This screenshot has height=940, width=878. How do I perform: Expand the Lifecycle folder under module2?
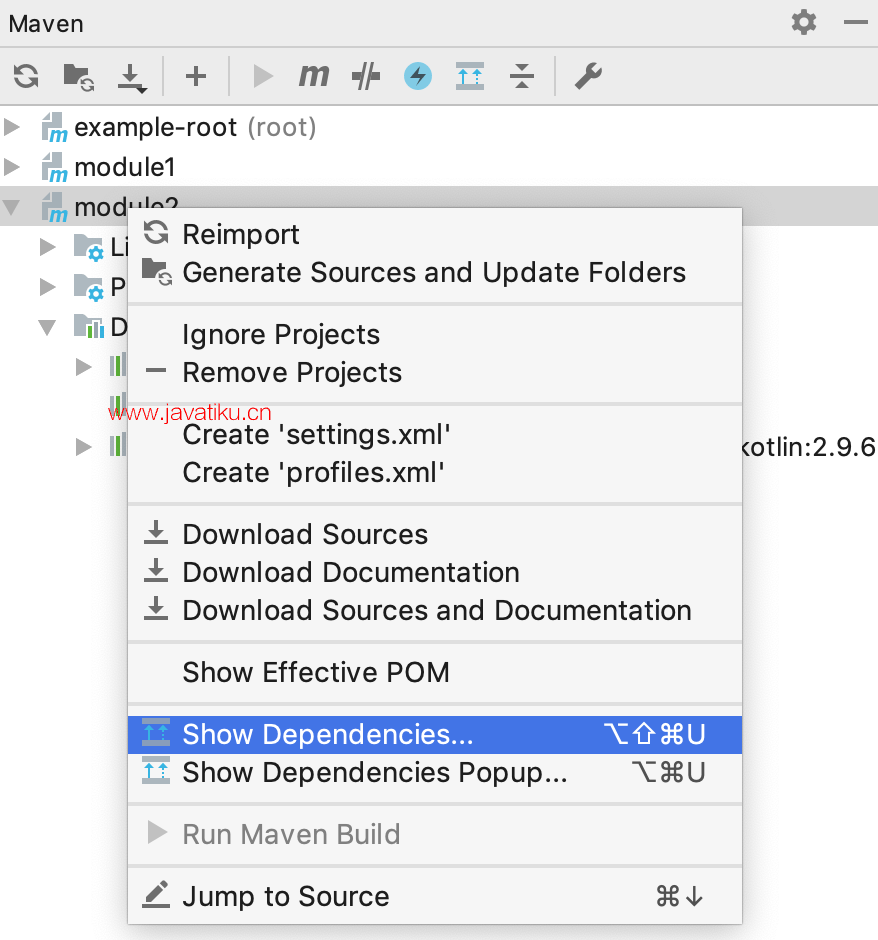(x=47, y=246)
